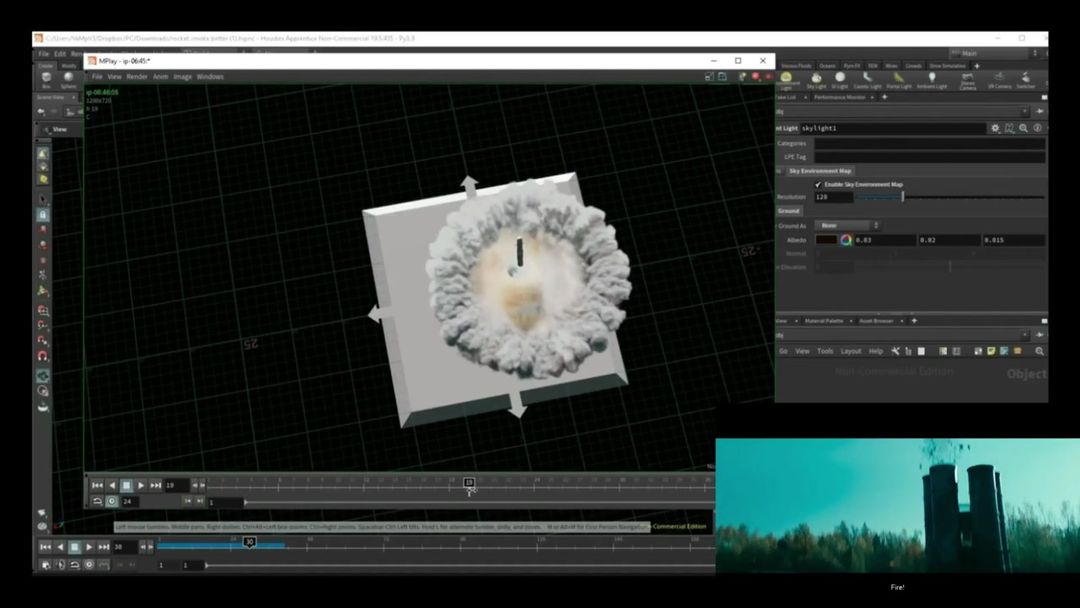Viewport: 1080px width, 608px height.
Task: Open Performance Monitor pane tab
Action: point(839,97)
